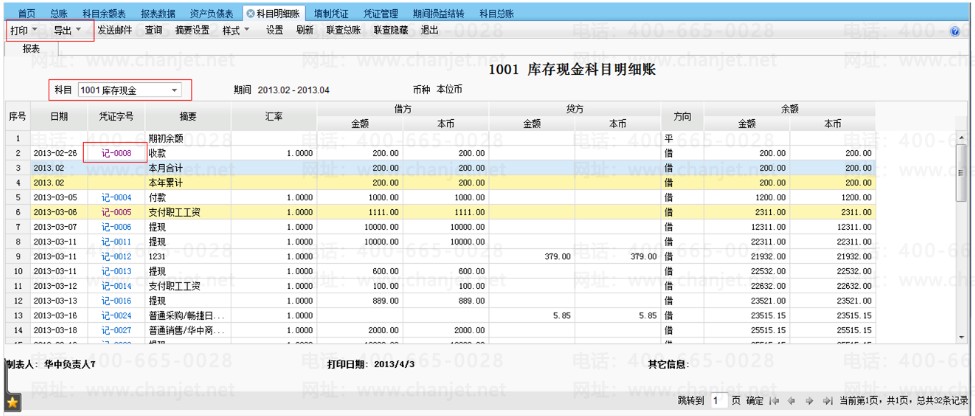Go to the last page arrow icon
The image size is (975, 416).
(x=827, y=401)
